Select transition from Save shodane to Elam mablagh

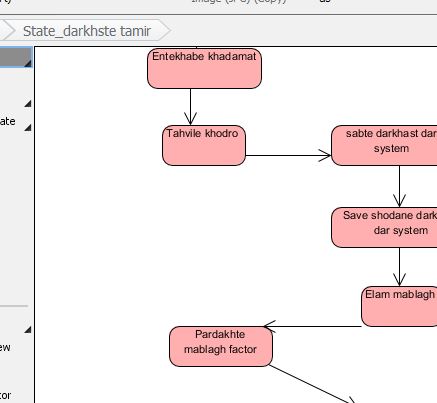(399, 267)
